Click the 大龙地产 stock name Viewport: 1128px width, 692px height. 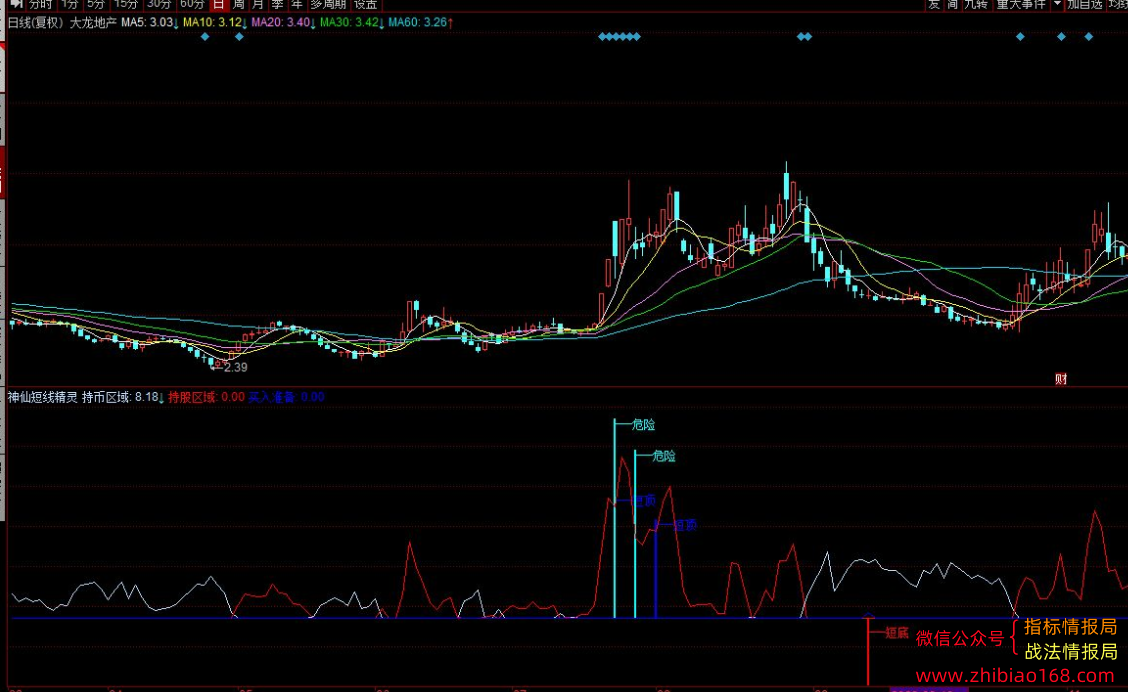93,22
